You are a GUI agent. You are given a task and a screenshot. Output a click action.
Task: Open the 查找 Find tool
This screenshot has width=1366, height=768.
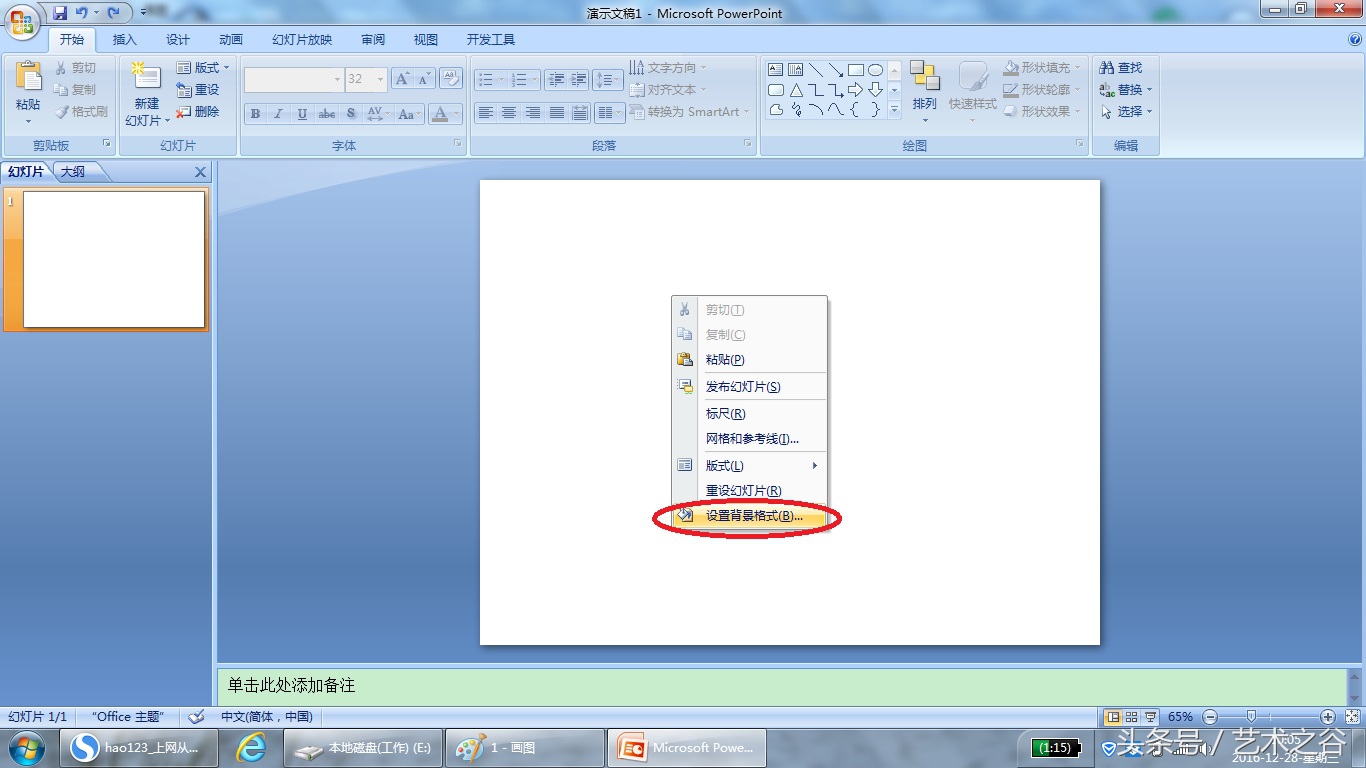[1121, 68]
